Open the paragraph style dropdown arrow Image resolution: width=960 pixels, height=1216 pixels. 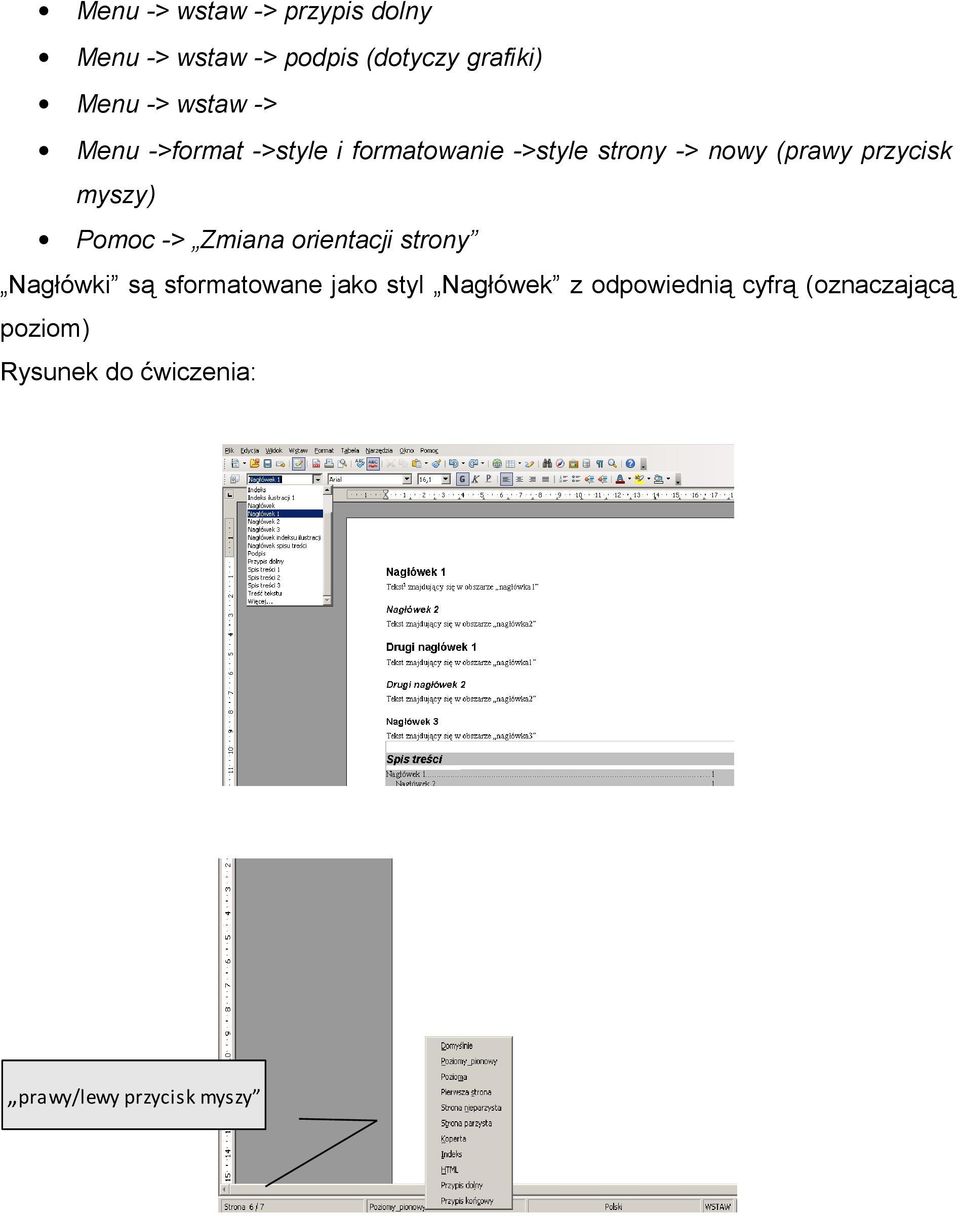point(318,480)
